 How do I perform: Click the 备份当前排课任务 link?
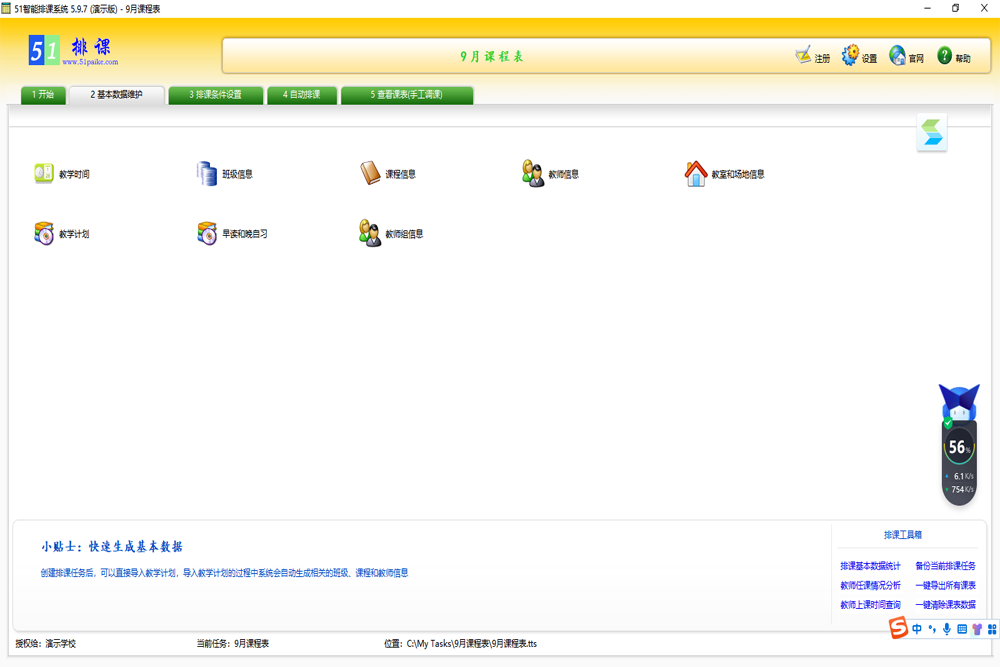point(945,566)
